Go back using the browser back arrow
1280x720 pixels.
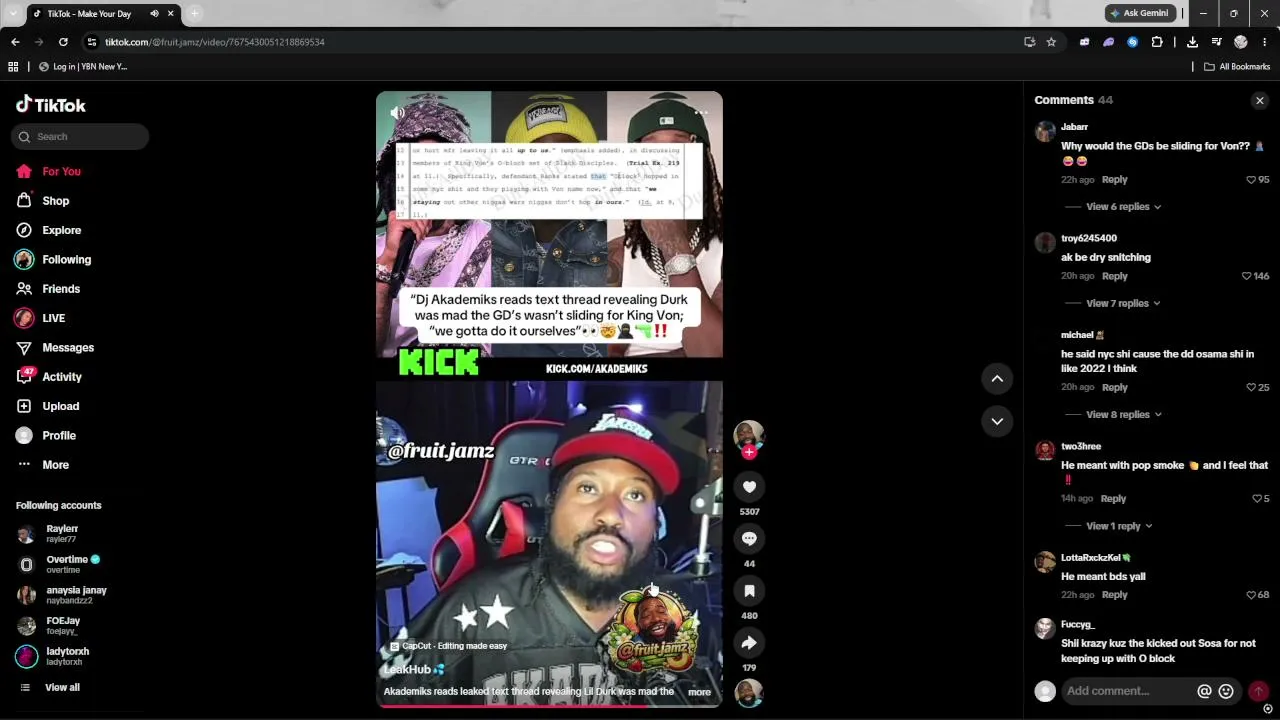[x=15, y=42]
